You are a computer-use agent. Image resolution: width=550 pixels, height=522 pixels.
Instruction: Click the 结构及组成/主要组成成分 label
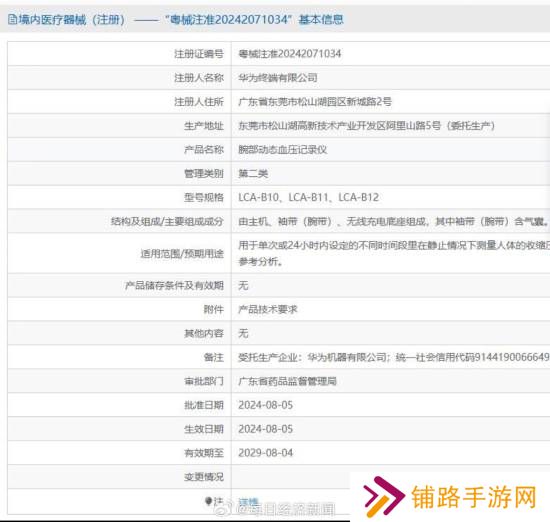point(167,221)
